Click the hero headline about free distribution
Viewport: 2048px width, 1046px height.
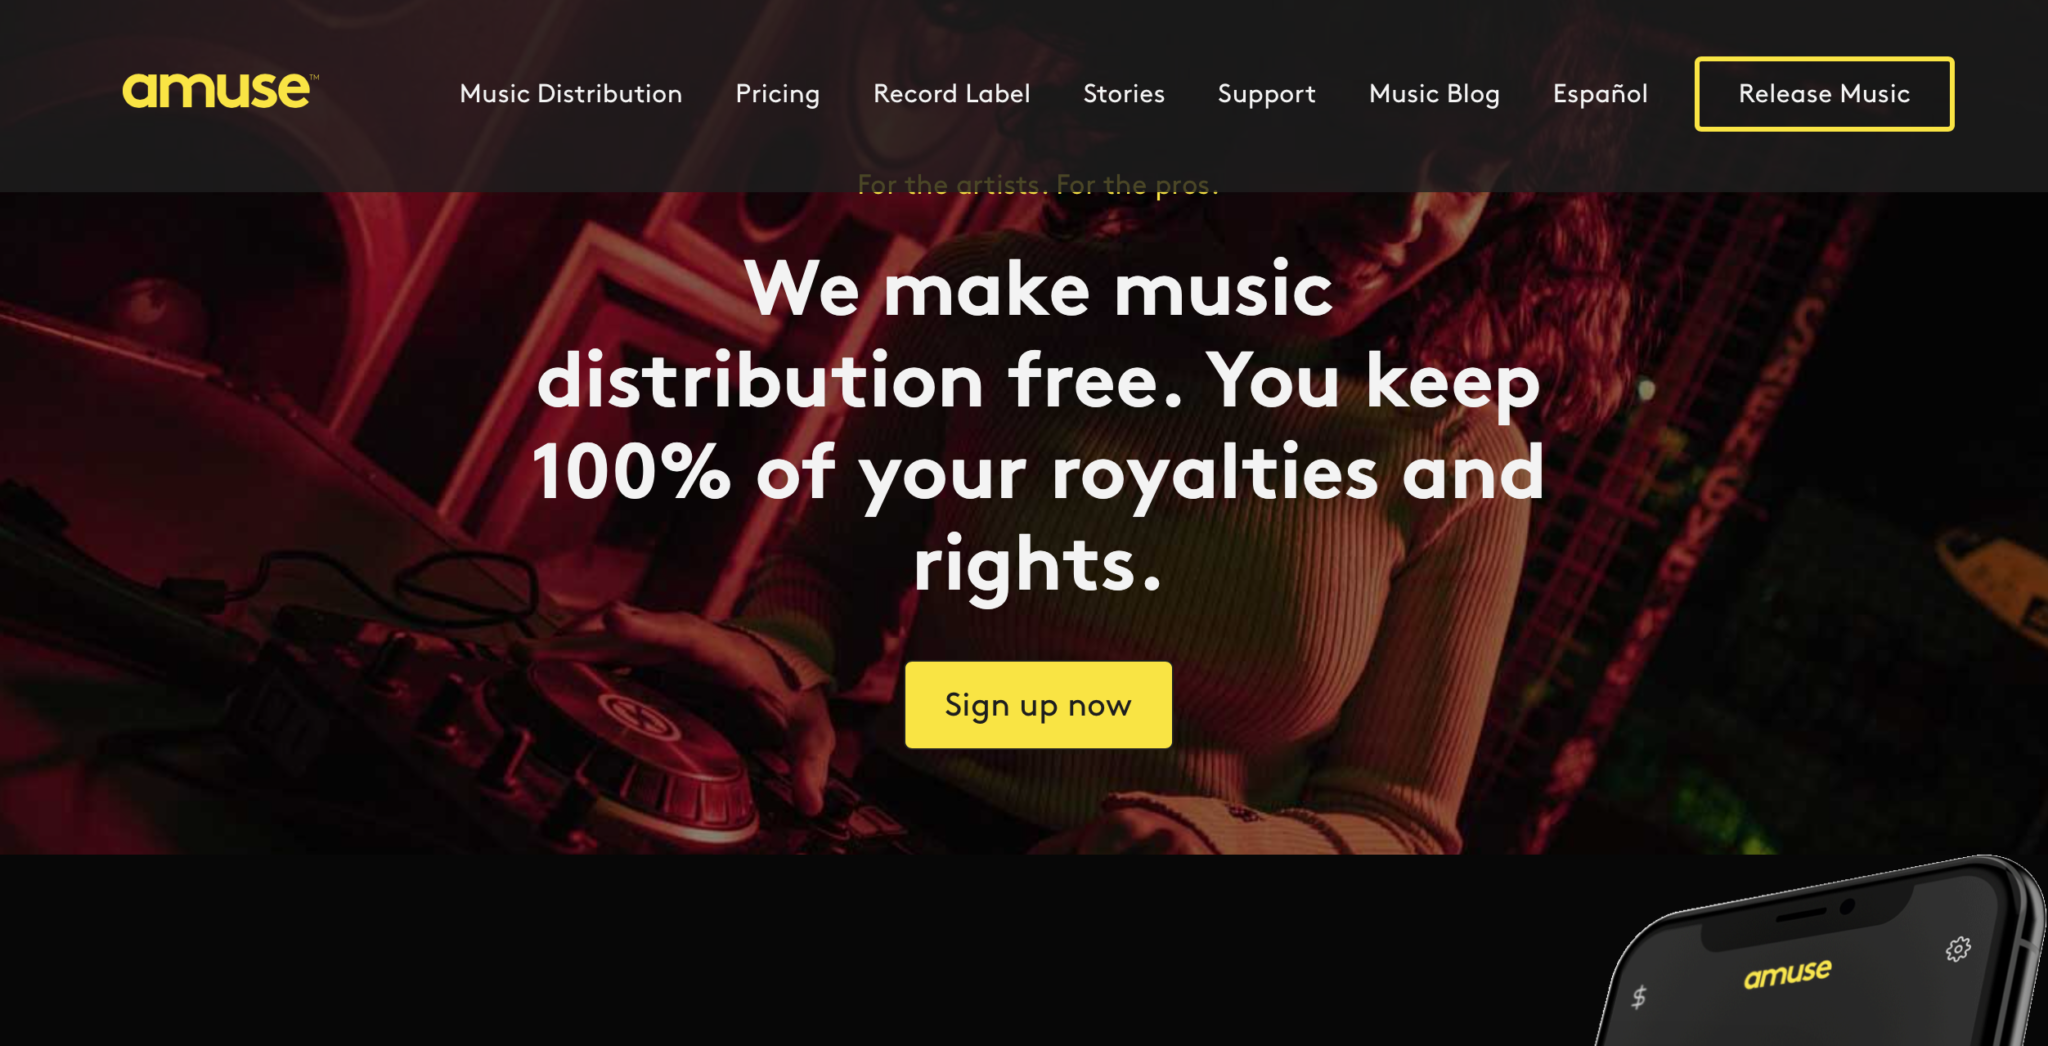pos(1038,427)
